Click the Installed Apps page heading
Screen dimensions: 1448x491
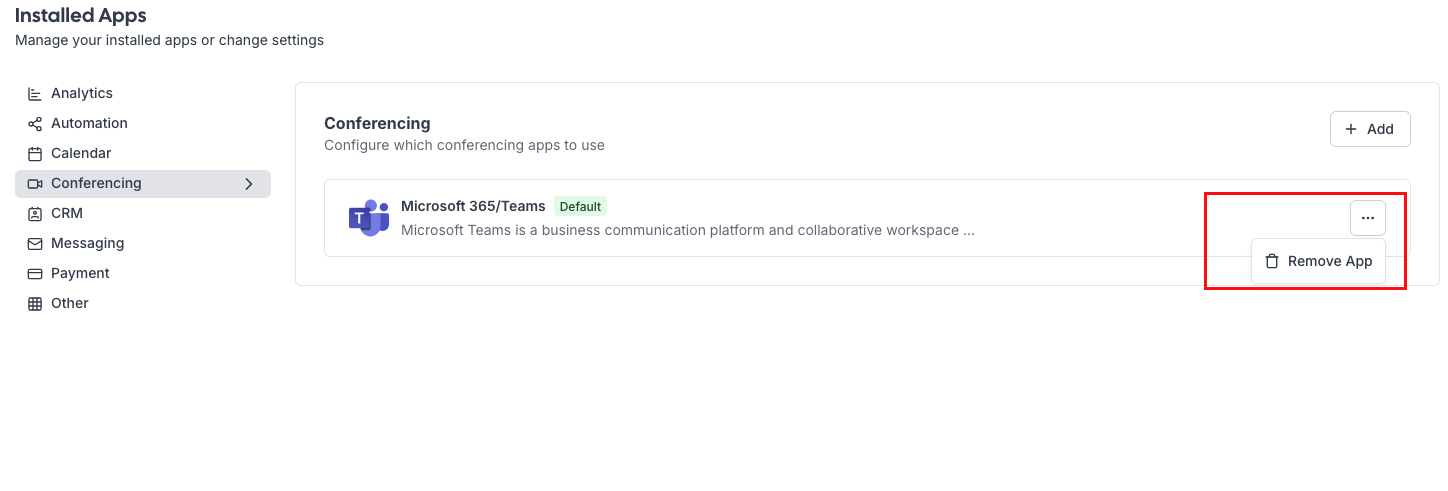click(x=81, y=16)
